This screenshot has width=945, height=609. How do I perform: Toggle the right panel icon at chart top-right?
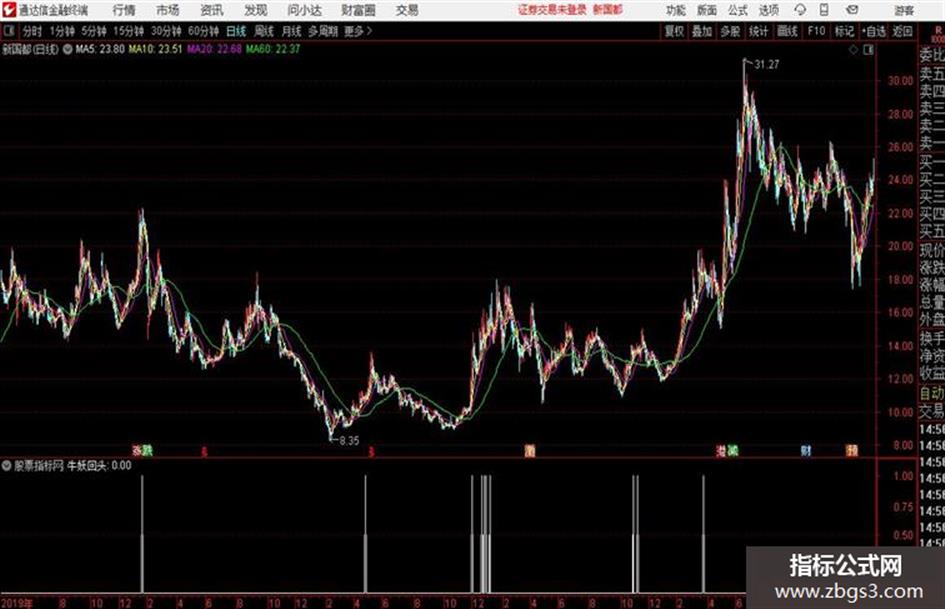pyautogui.click(x=868, y=50)
